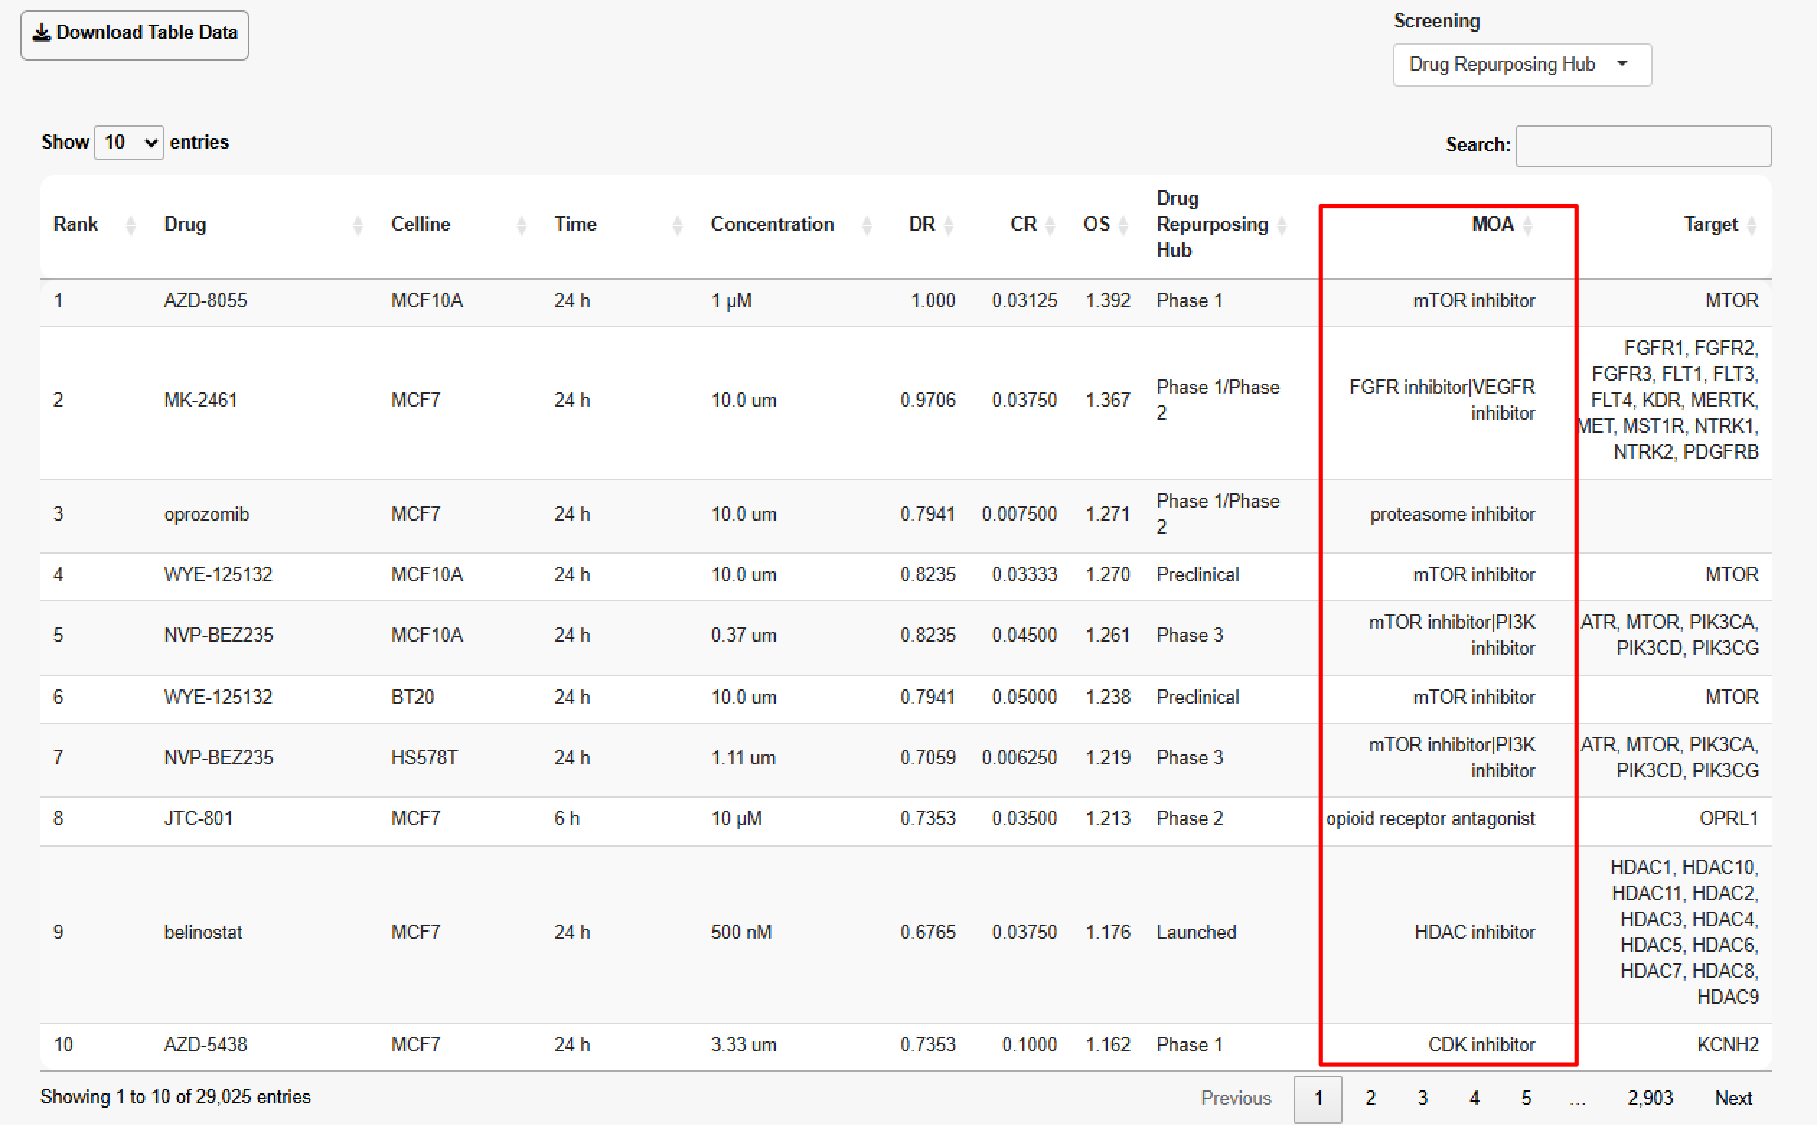Click the Target column sort icon
The width and height of the screenshot is (1818, 1126).
[x=1751, y=225]
